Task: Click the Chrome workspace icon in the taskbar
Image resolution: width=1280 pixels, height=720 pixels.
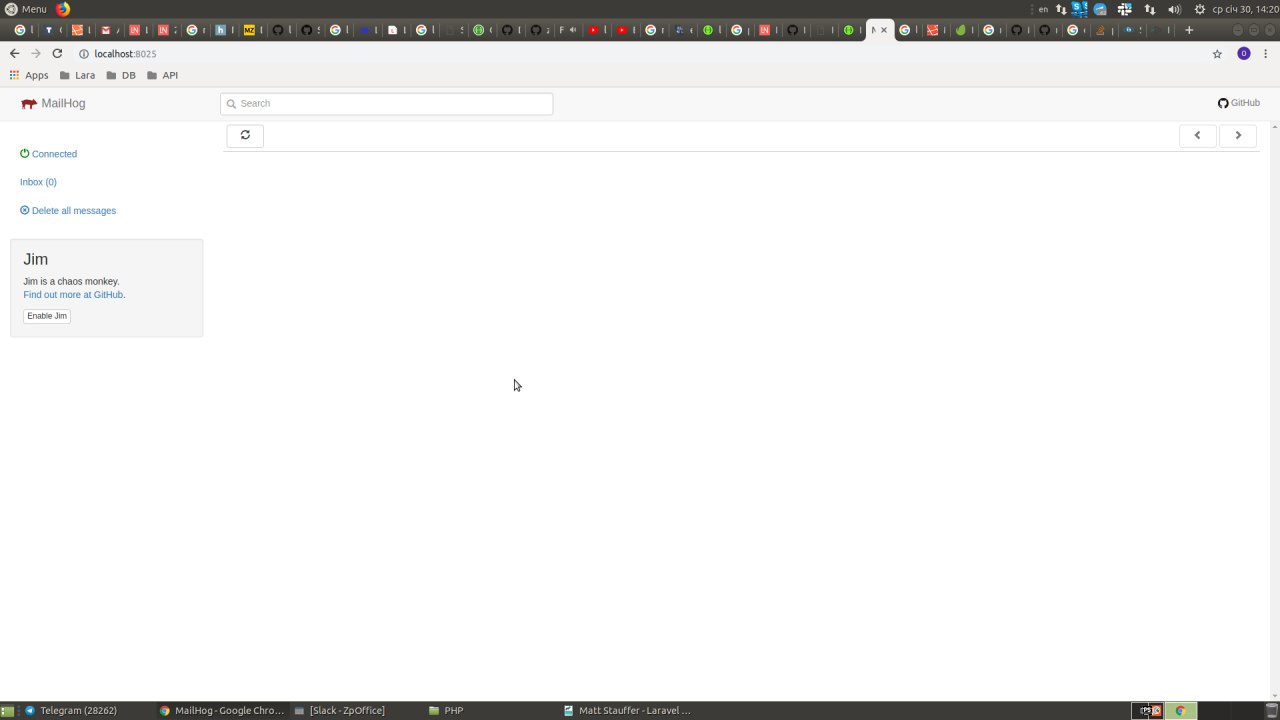Action: (x=1180, y=711)
